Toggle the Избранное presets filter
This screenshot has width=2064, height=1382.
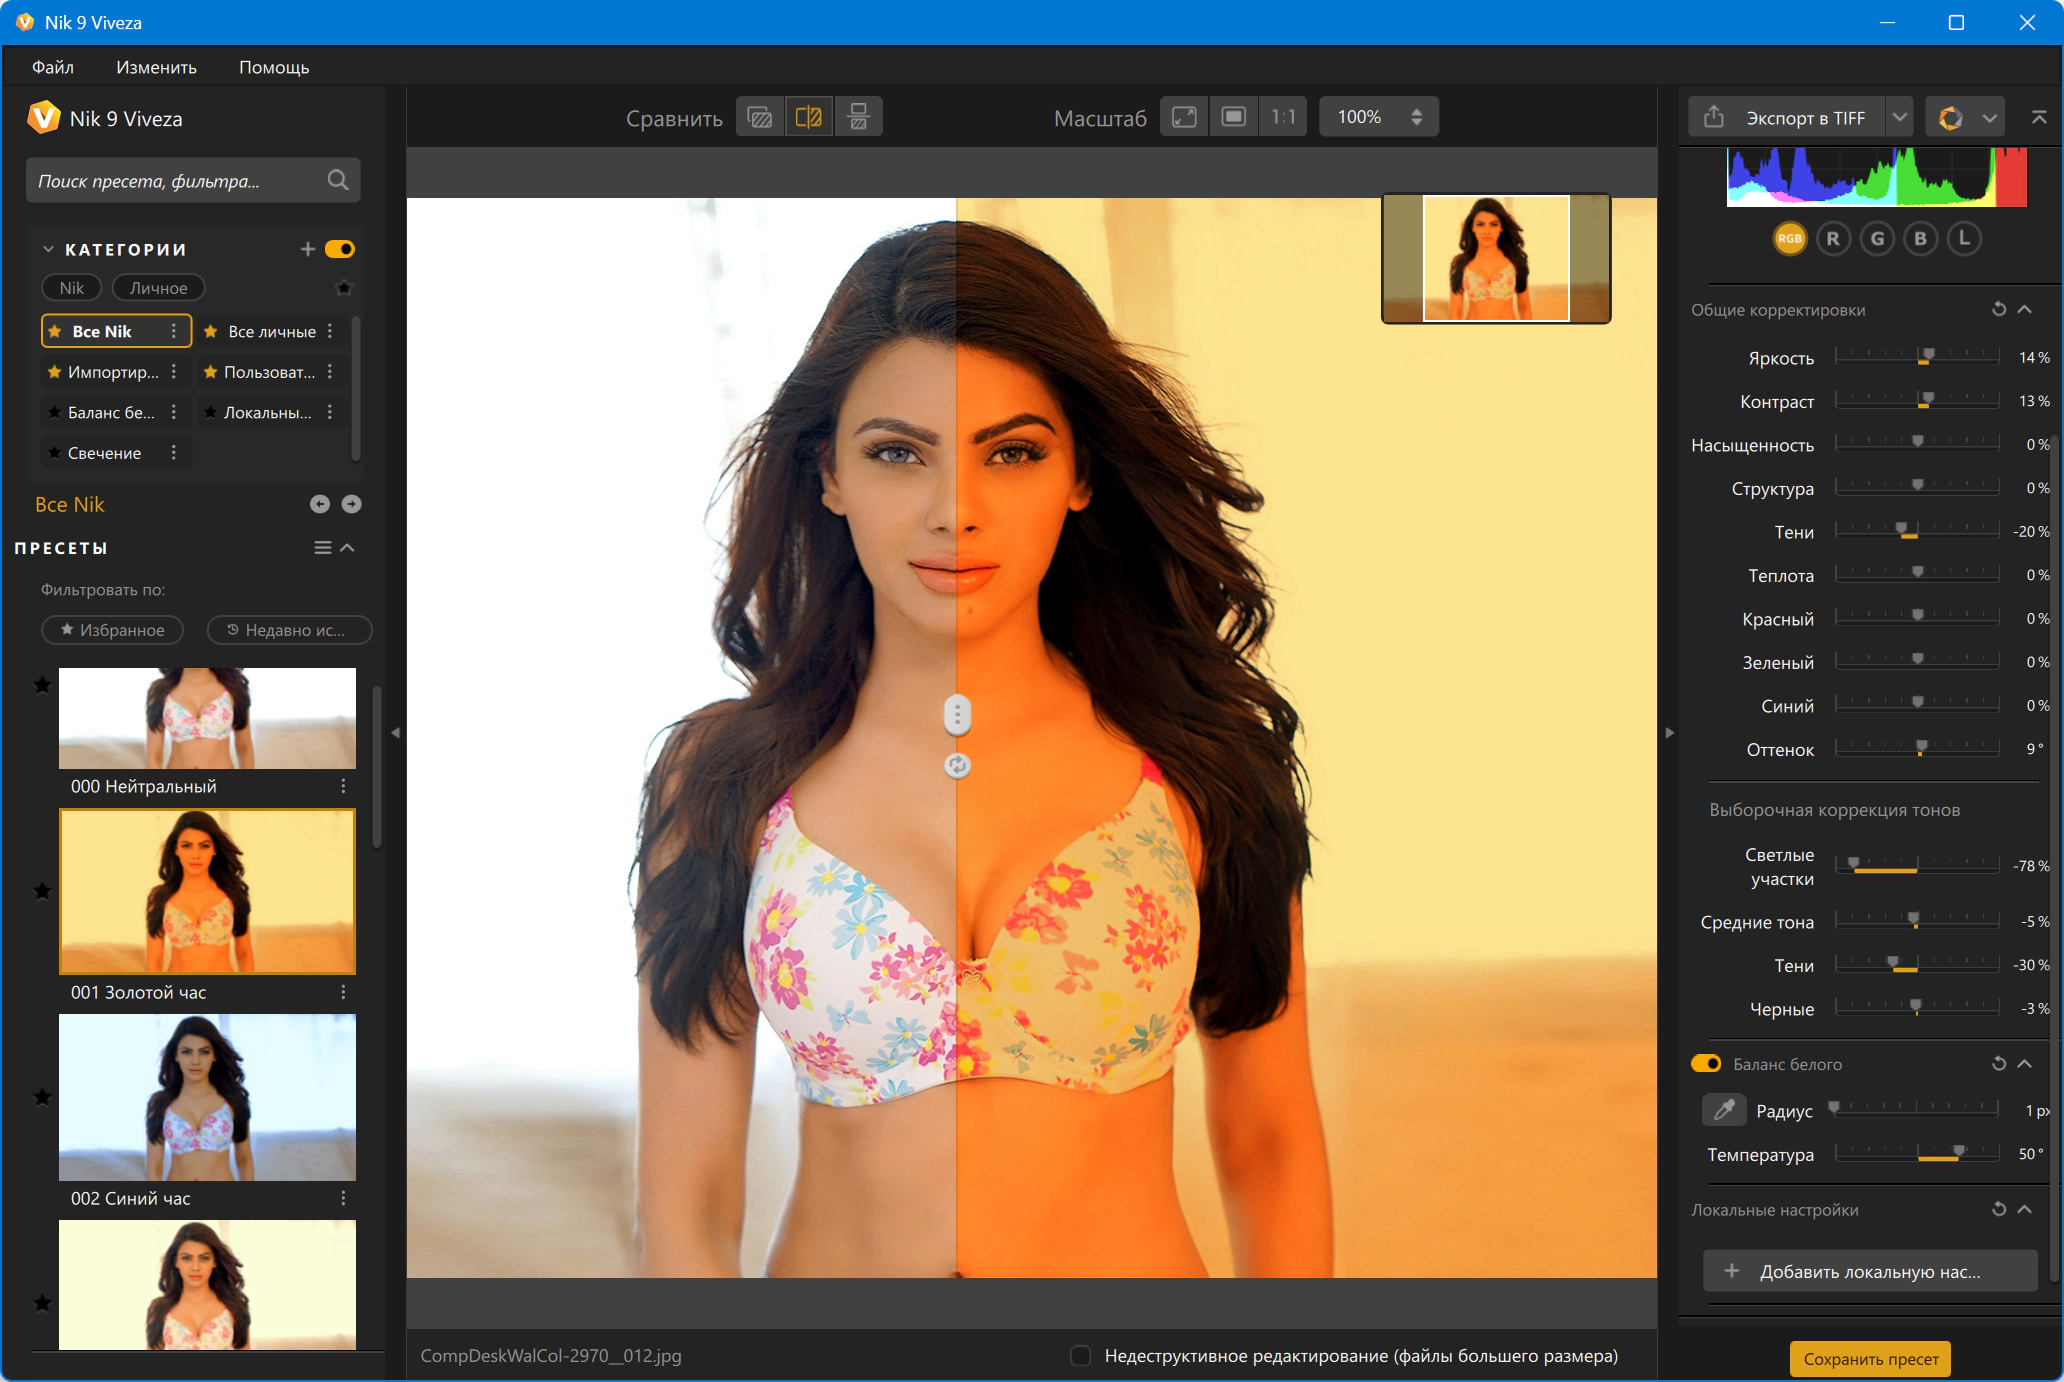coord(113,630)
